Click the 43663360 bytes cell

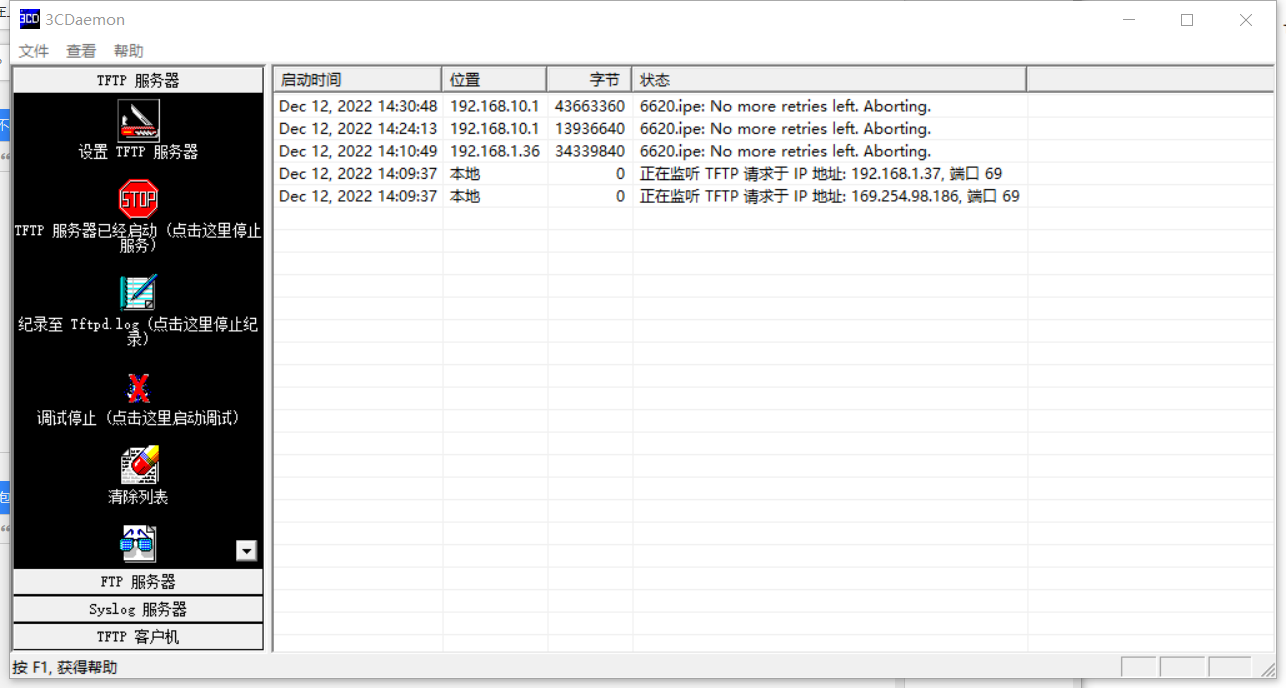[x=590, y=106]
